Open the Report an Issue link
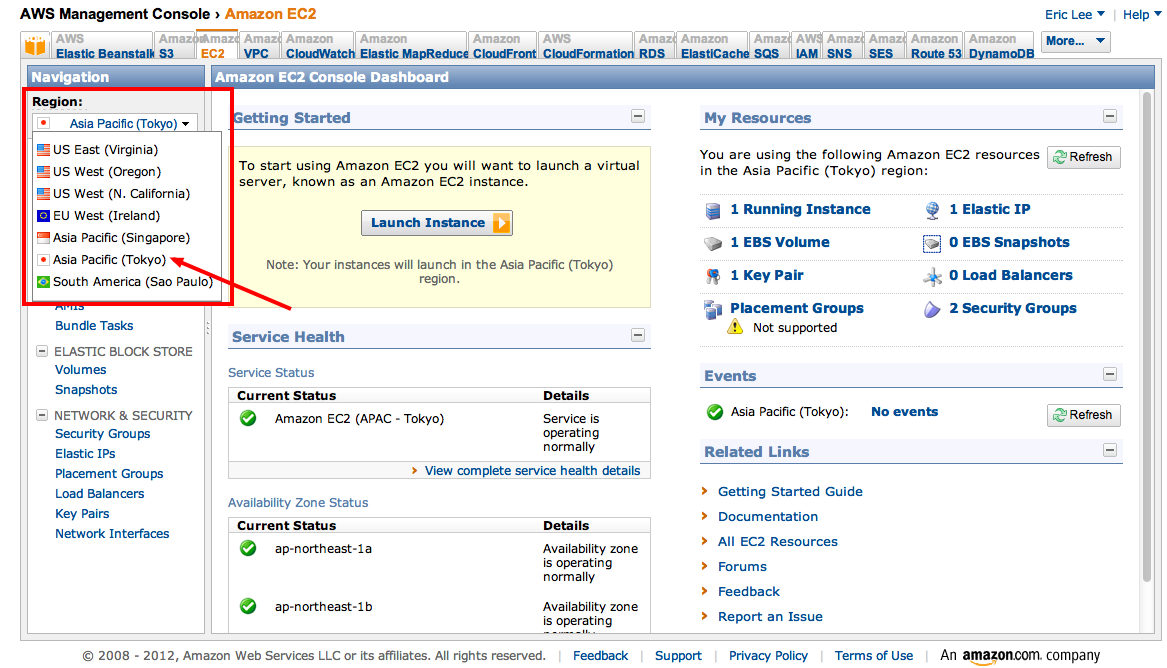This screenshot has height=668, width=1167. coord(770,617)
